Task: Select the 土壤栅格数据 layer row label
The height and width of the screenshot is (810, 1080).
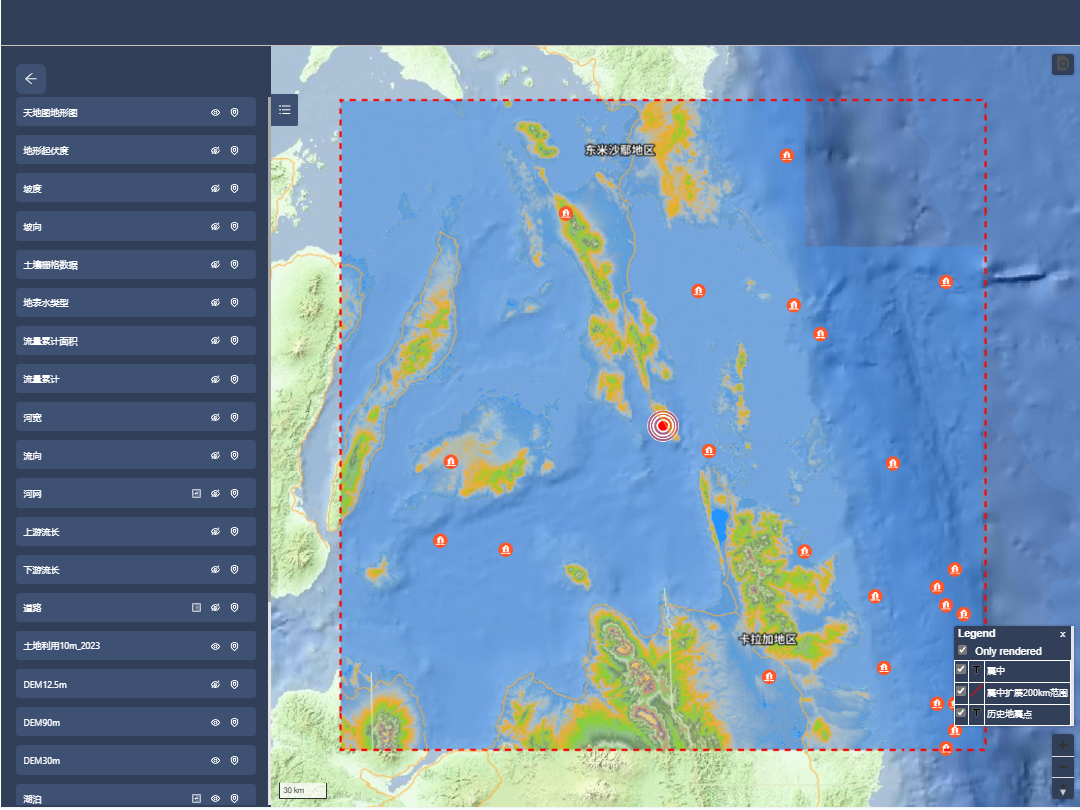Action: click(50, 264)
